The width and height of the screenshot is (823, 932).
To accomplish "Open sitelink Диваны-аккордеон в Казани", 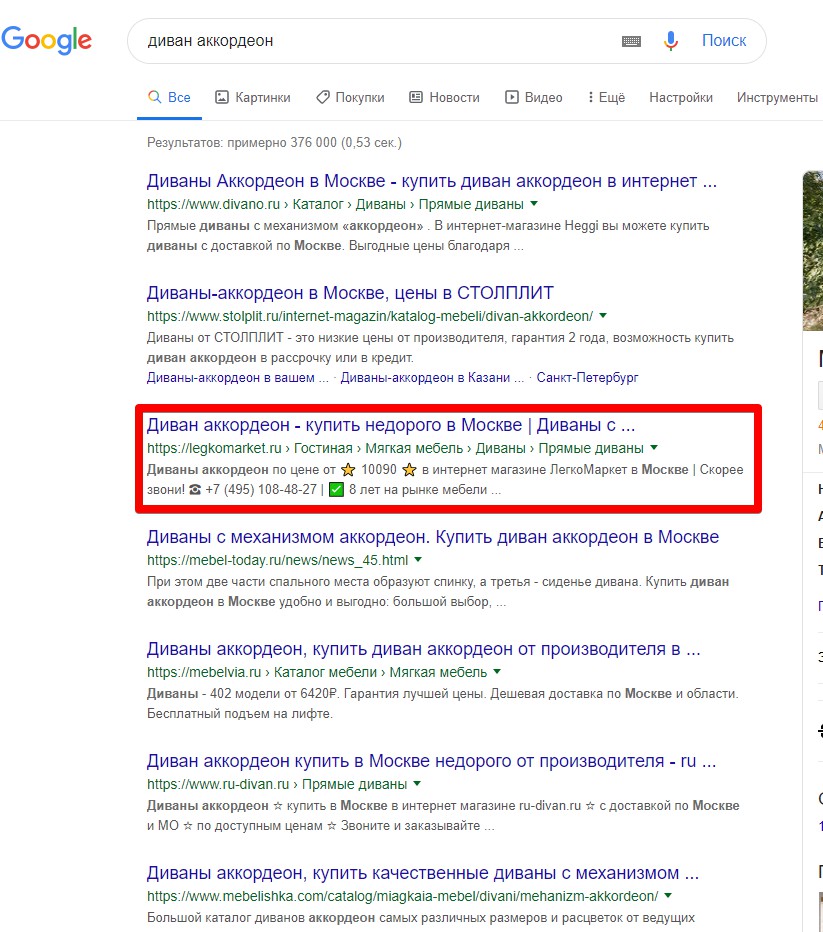I will tap(431, 377).
